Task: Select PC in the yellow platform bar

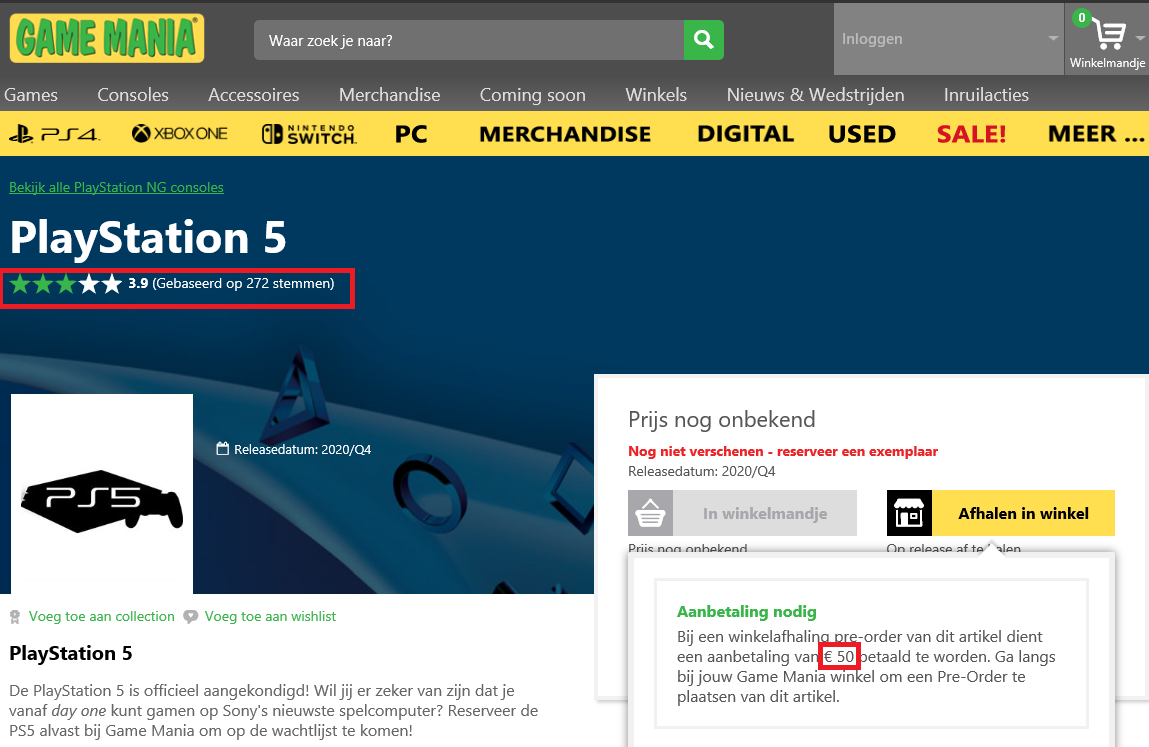Action: pos(411,134)
